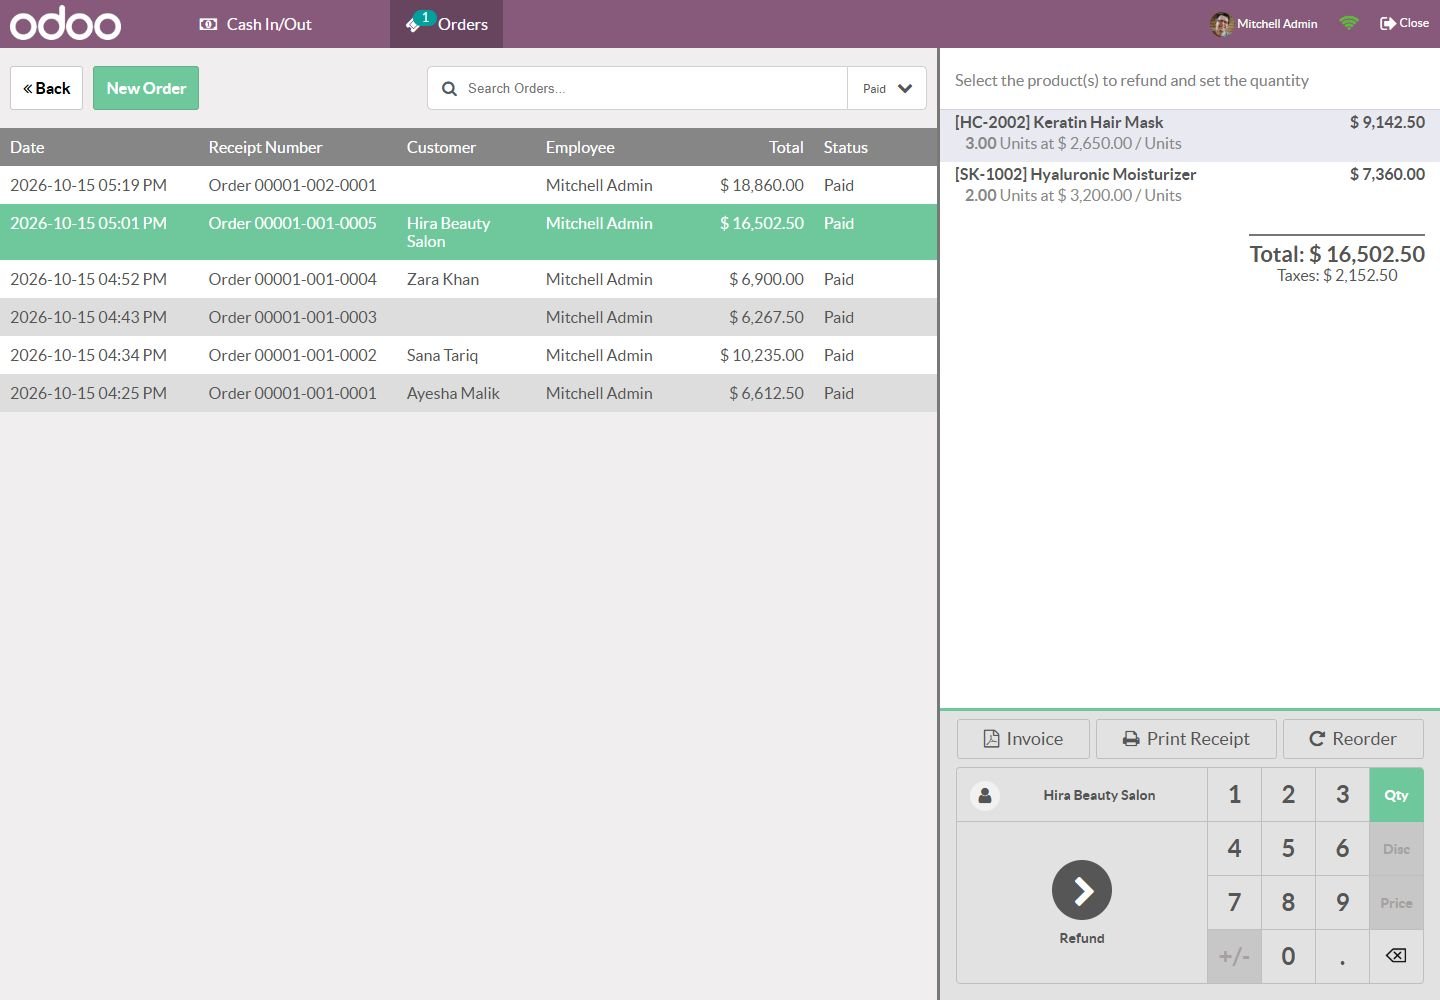Tap numpad digit 2

click(1289, 795)
